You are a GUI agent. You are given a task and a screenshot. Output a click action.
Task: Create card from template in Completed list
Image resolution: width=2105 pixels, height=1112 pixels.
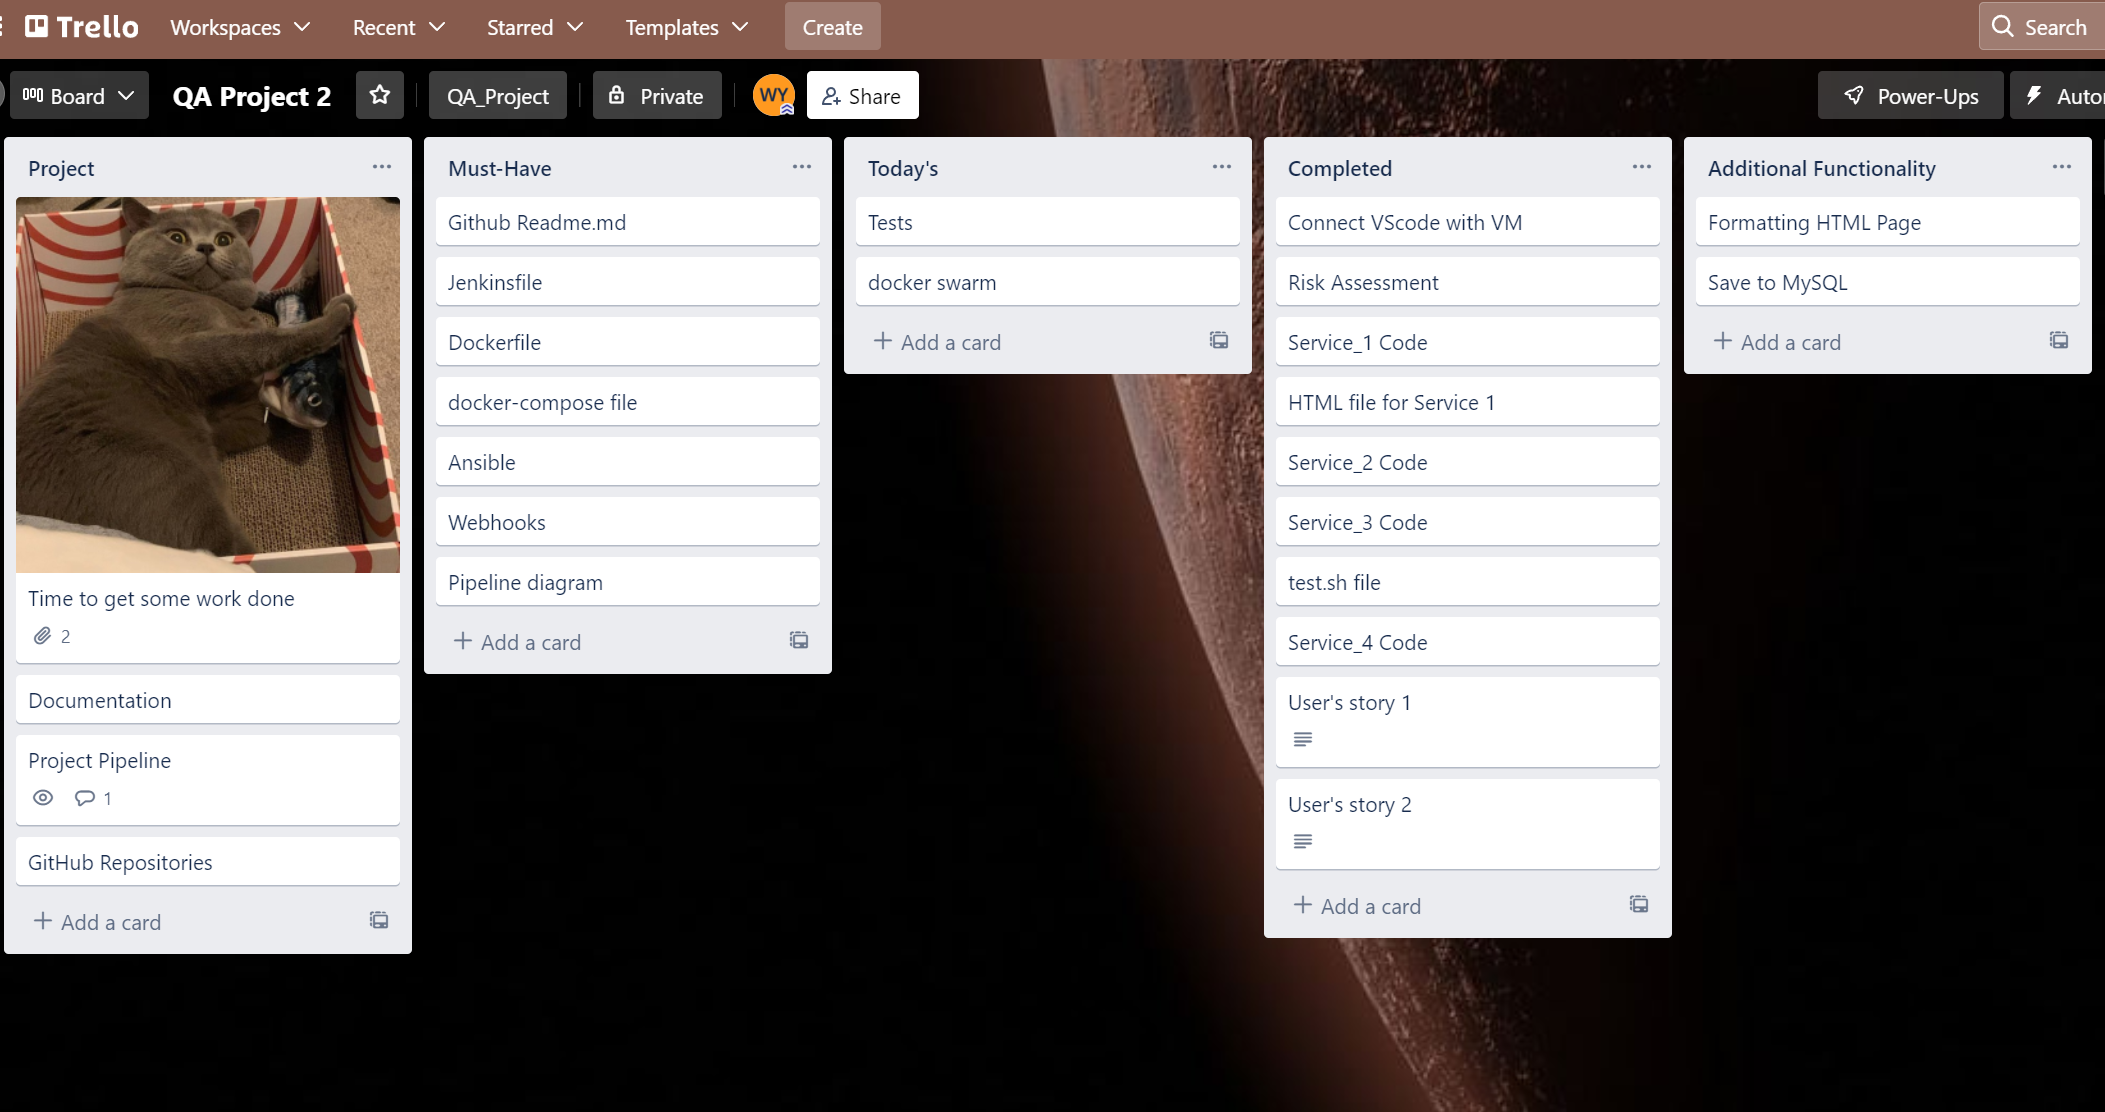coord(1639,904)
